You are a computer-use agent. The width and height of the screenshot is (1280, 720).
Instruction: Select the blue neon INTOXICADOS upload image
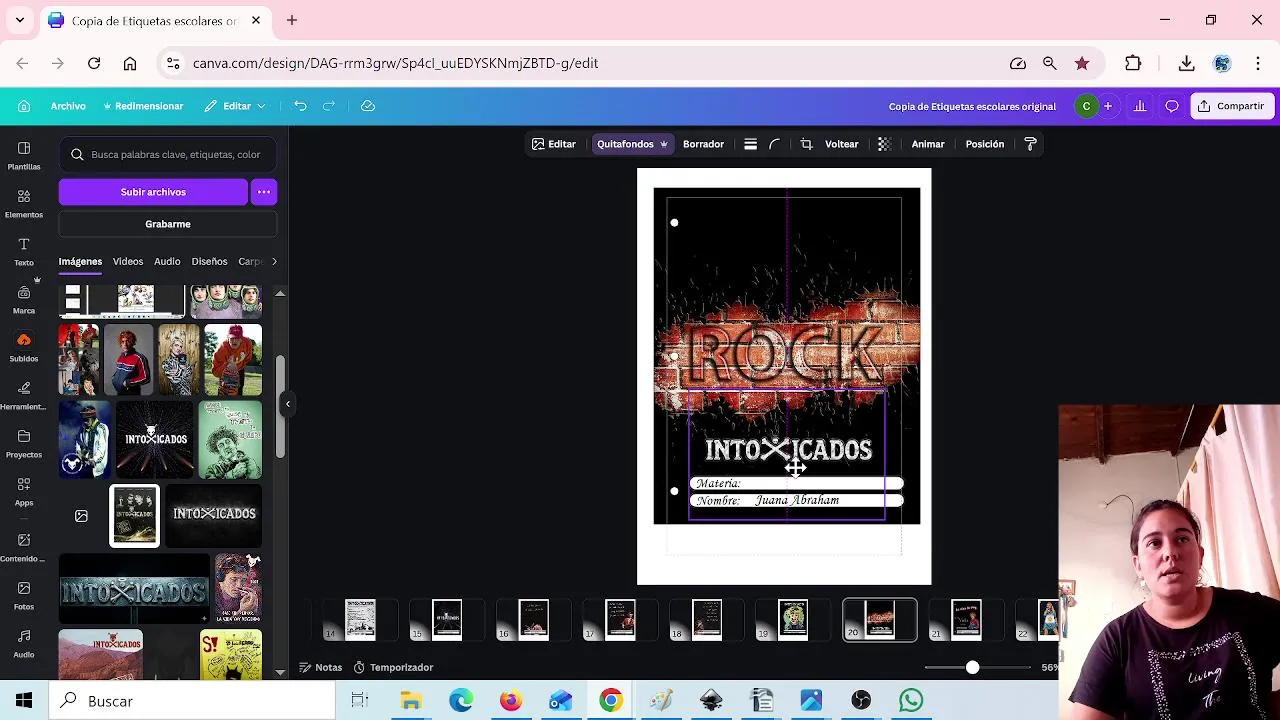(x=134, y=590)
